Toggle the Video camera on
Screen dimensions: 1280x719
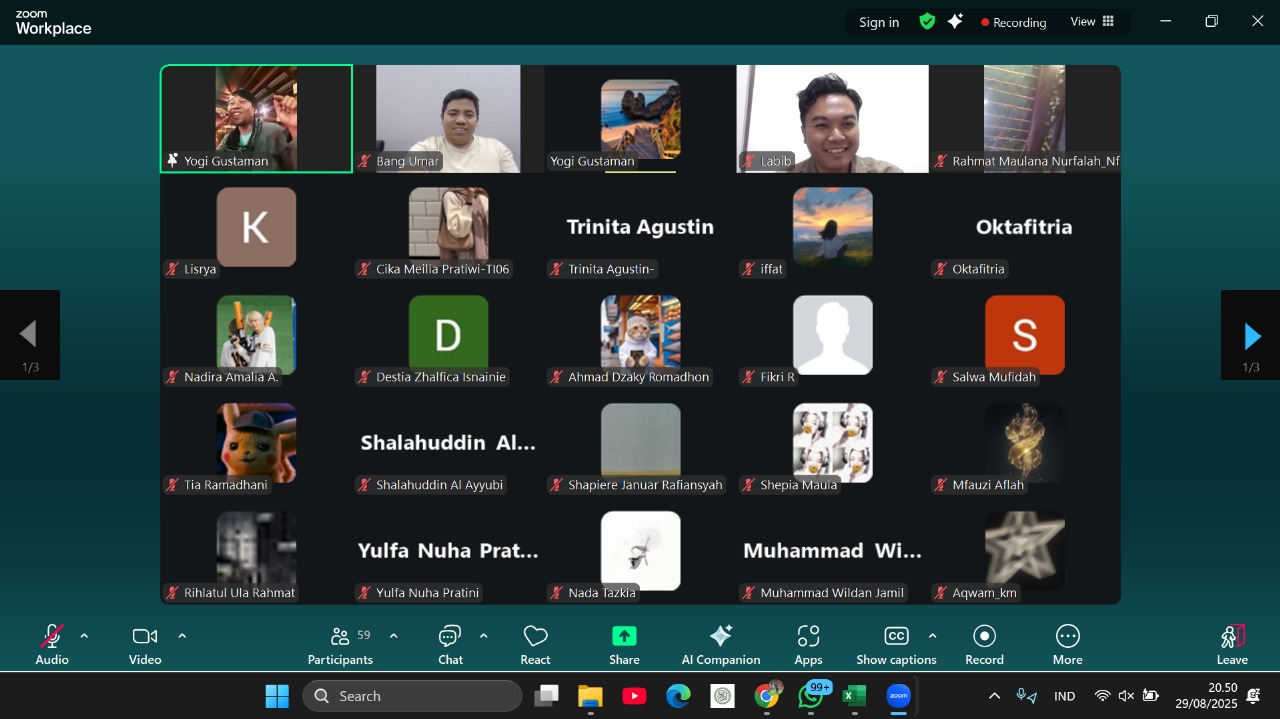pyautogui.click(x=145, y=644)
